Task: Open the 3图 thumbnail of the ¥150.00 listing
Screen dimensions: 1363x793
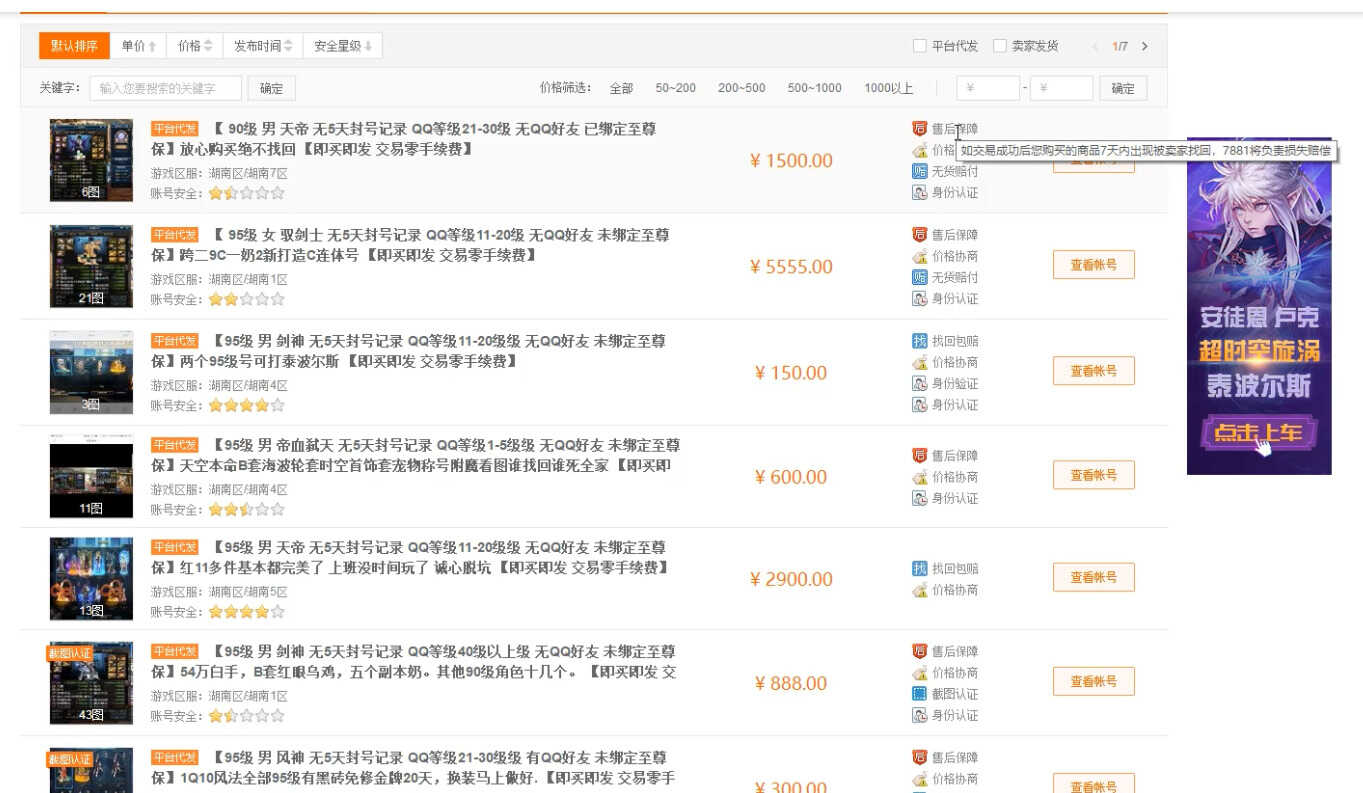Action: pos(91,372)
